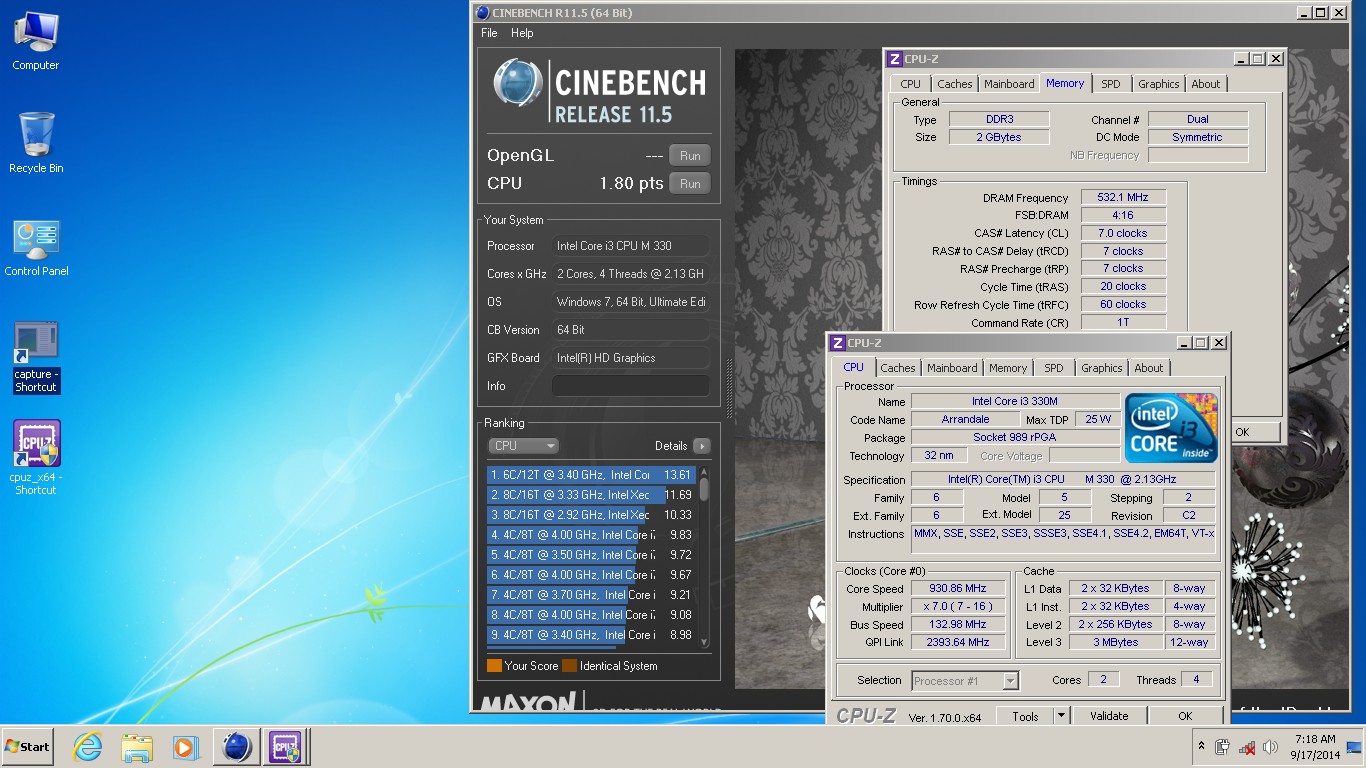The width and height of the screenshot is (1366, 768).
Task: Open the Computer desktop icon
Action: [36, 40]
